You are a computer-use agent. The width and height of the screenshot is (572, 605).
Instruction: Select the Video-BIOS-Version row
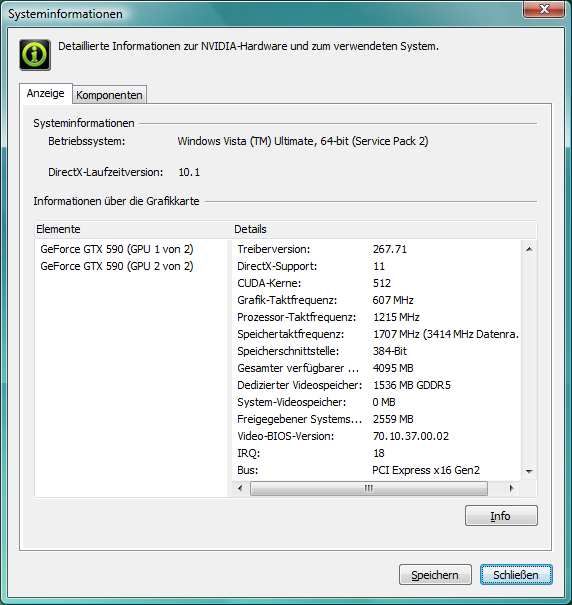pyautogui.click(x=377, y=436)
